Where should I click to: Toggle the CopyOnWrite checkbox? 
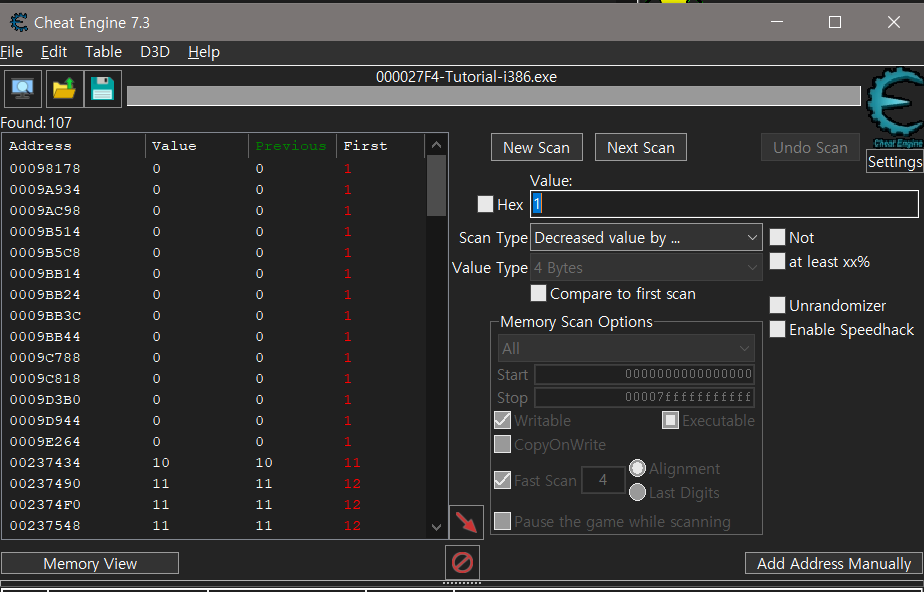click(502, 445)
